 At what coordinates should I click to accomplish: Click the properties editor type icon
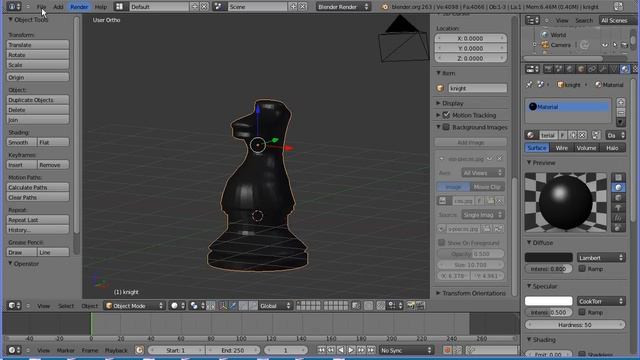(532, 69)
